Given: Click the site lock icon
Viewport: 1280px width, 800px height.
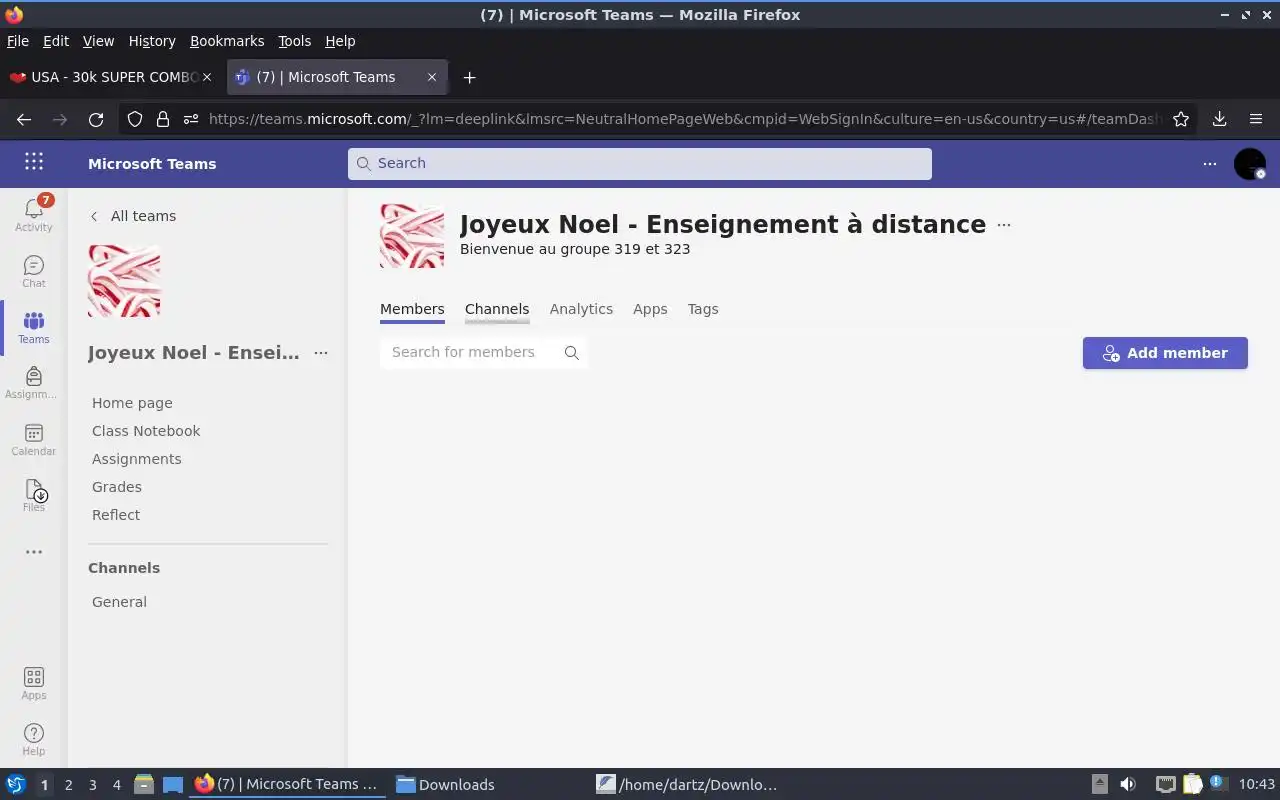Looking at the screenshot, I should (163, 119).
